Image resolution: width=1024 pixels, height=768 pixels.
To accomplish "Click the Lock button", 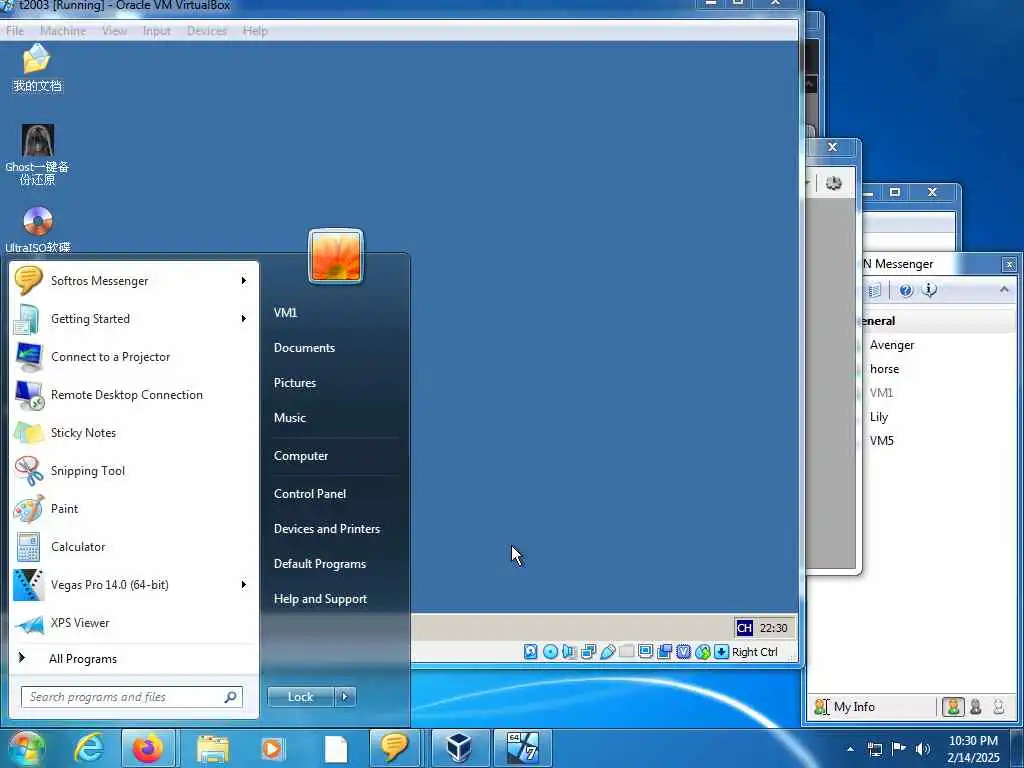I will pyautogui.click(x=300, y=697).
